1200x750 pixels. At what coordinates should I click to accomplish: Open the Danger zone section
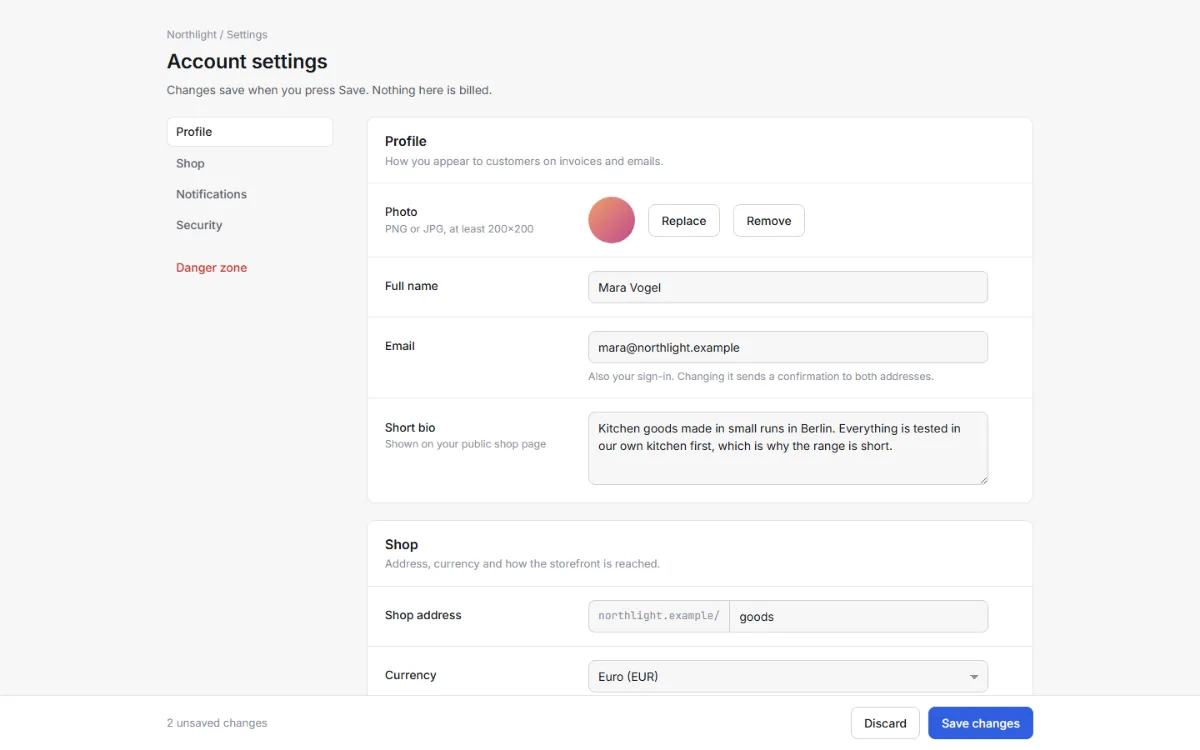tap(249, 268)
